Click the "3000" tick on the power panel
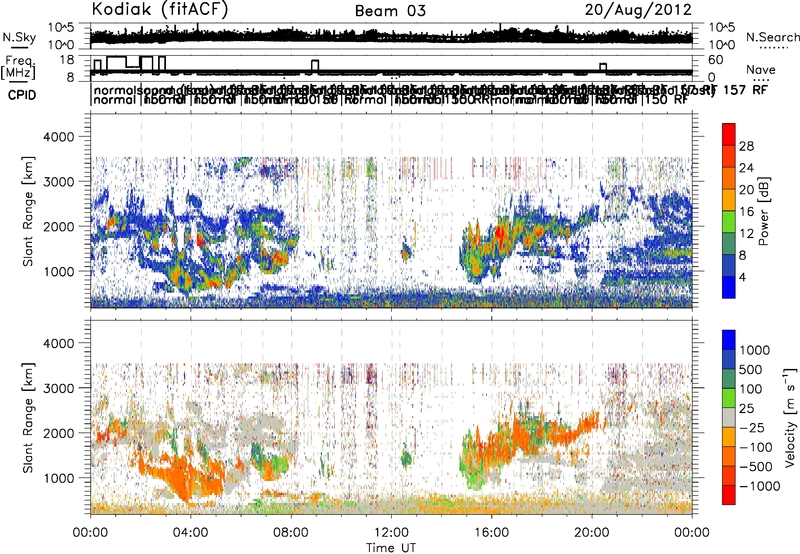800x554 pixels. pyautogui.click(x=59, y=182)
